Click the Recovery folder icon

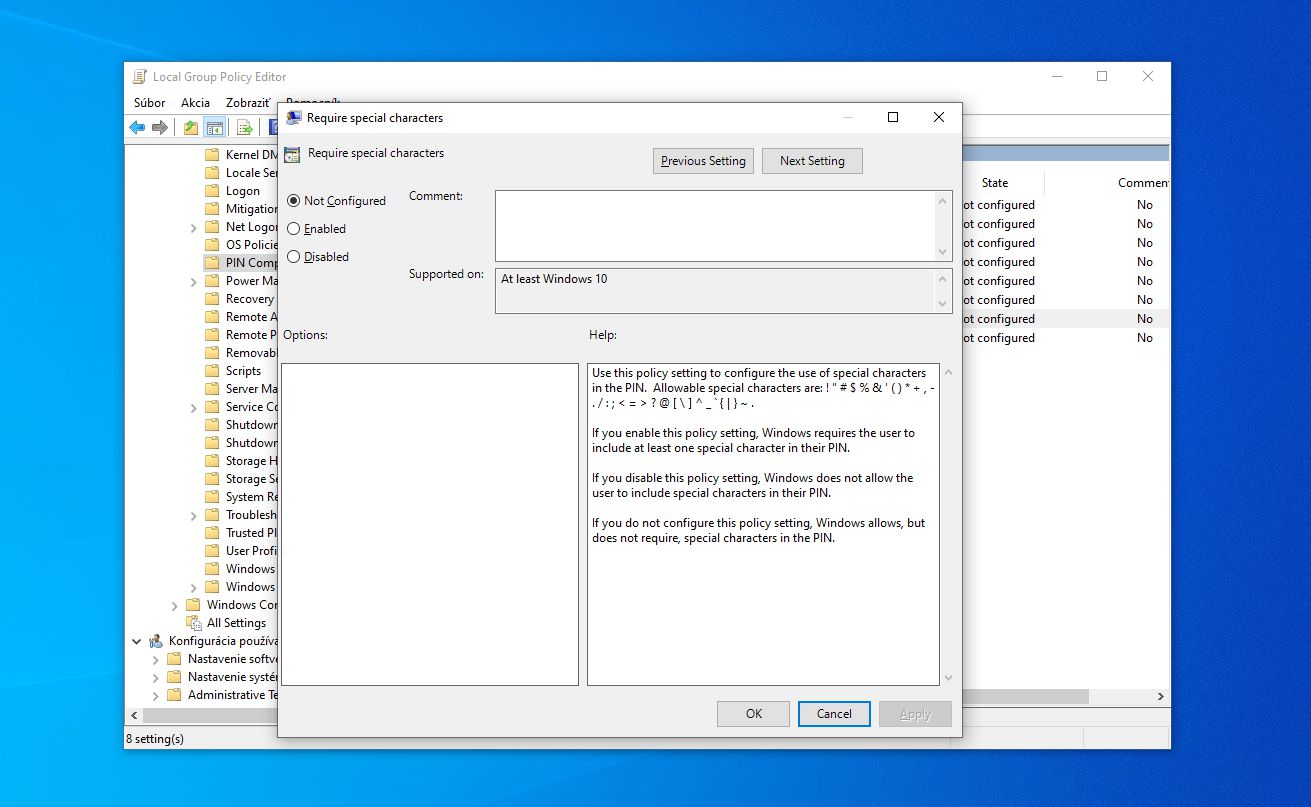tap(211, 299)
